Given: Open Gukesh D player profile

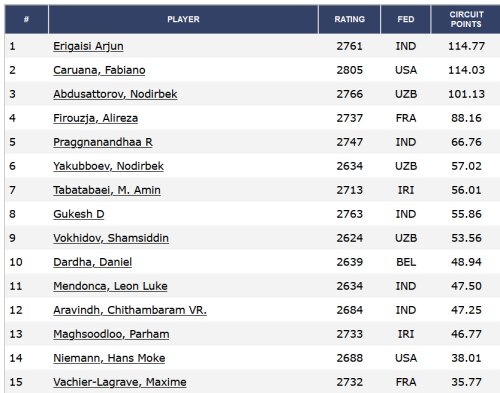Looking at the screenshot, I should pyautogui.click(x=79, y=214).
